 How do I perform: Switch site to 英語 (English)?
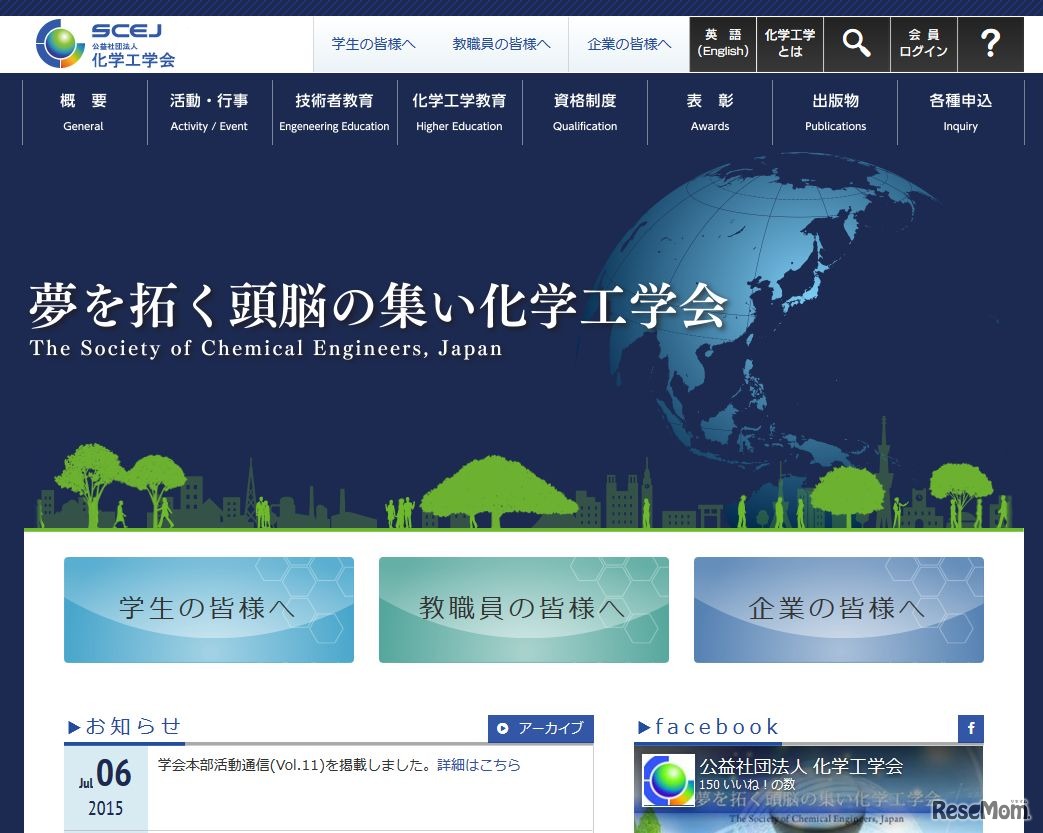722,44
